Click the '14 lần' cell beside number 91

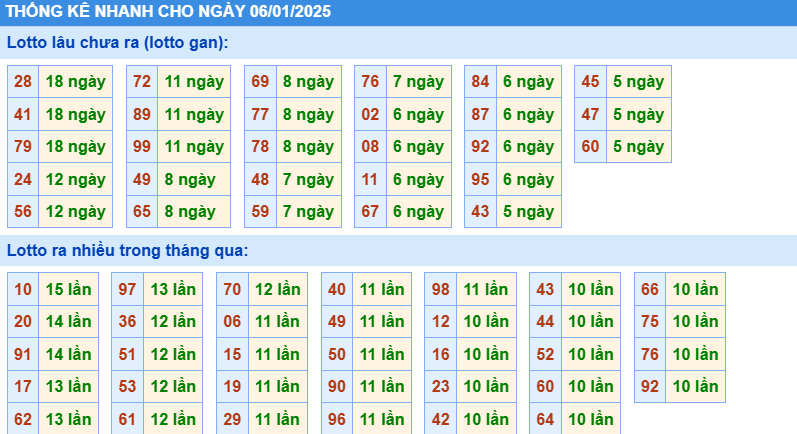[x=69, y=355]
